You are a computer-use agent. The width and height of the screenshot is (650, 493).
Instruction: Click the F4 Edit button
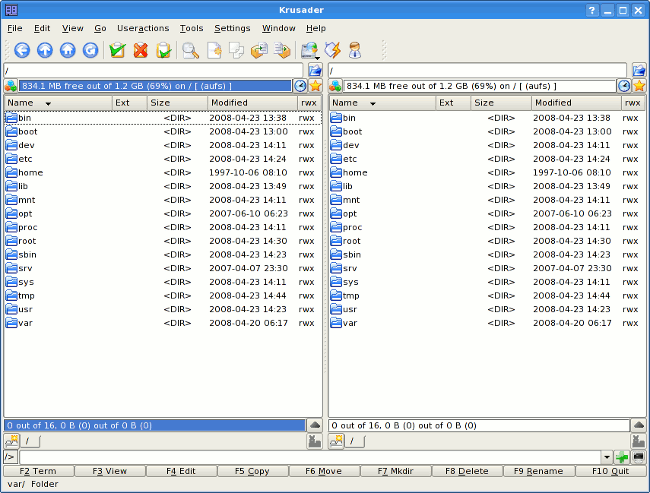pos(181,471)
